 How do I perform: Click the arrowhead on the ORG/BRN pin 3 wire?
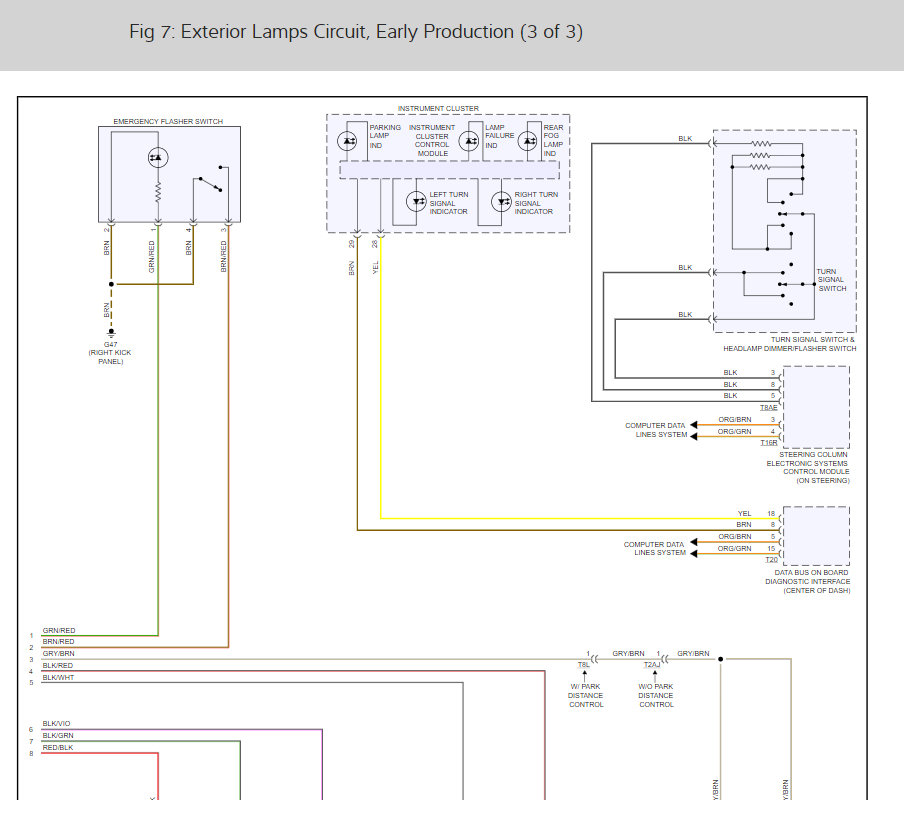click(x=694, y=425)
